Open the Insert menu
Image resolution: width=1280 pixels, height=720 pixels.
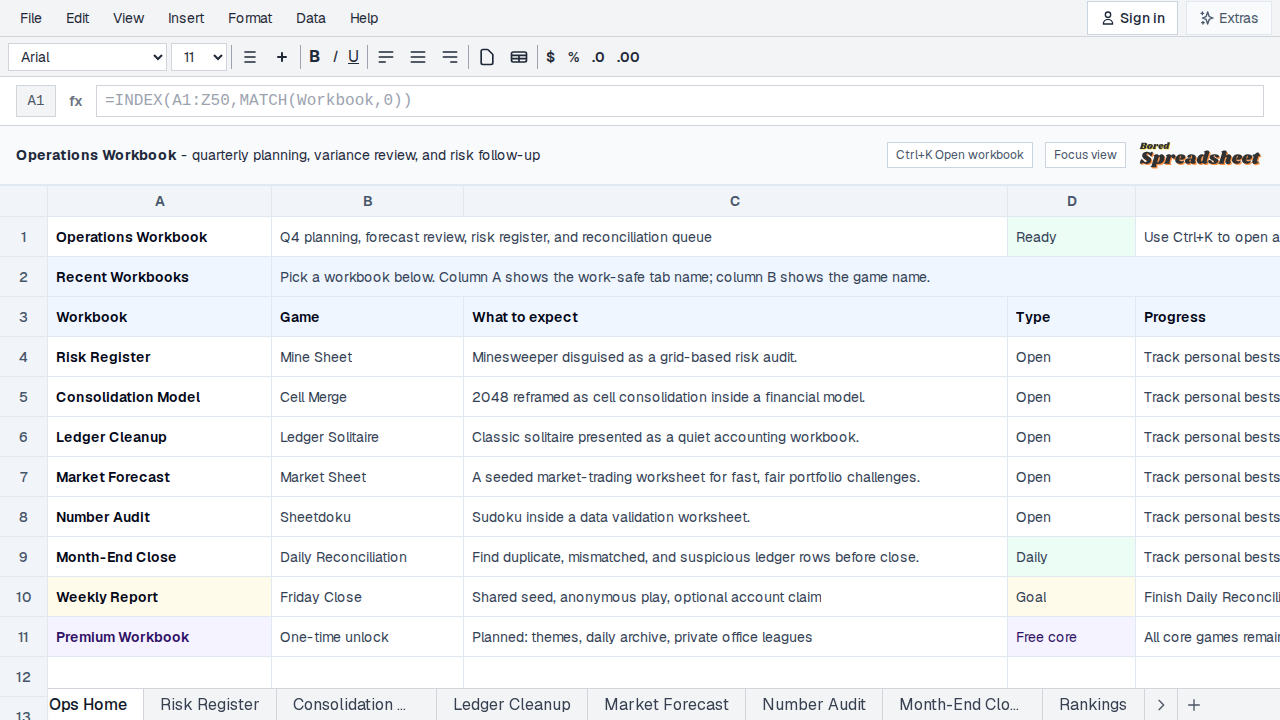186,18
